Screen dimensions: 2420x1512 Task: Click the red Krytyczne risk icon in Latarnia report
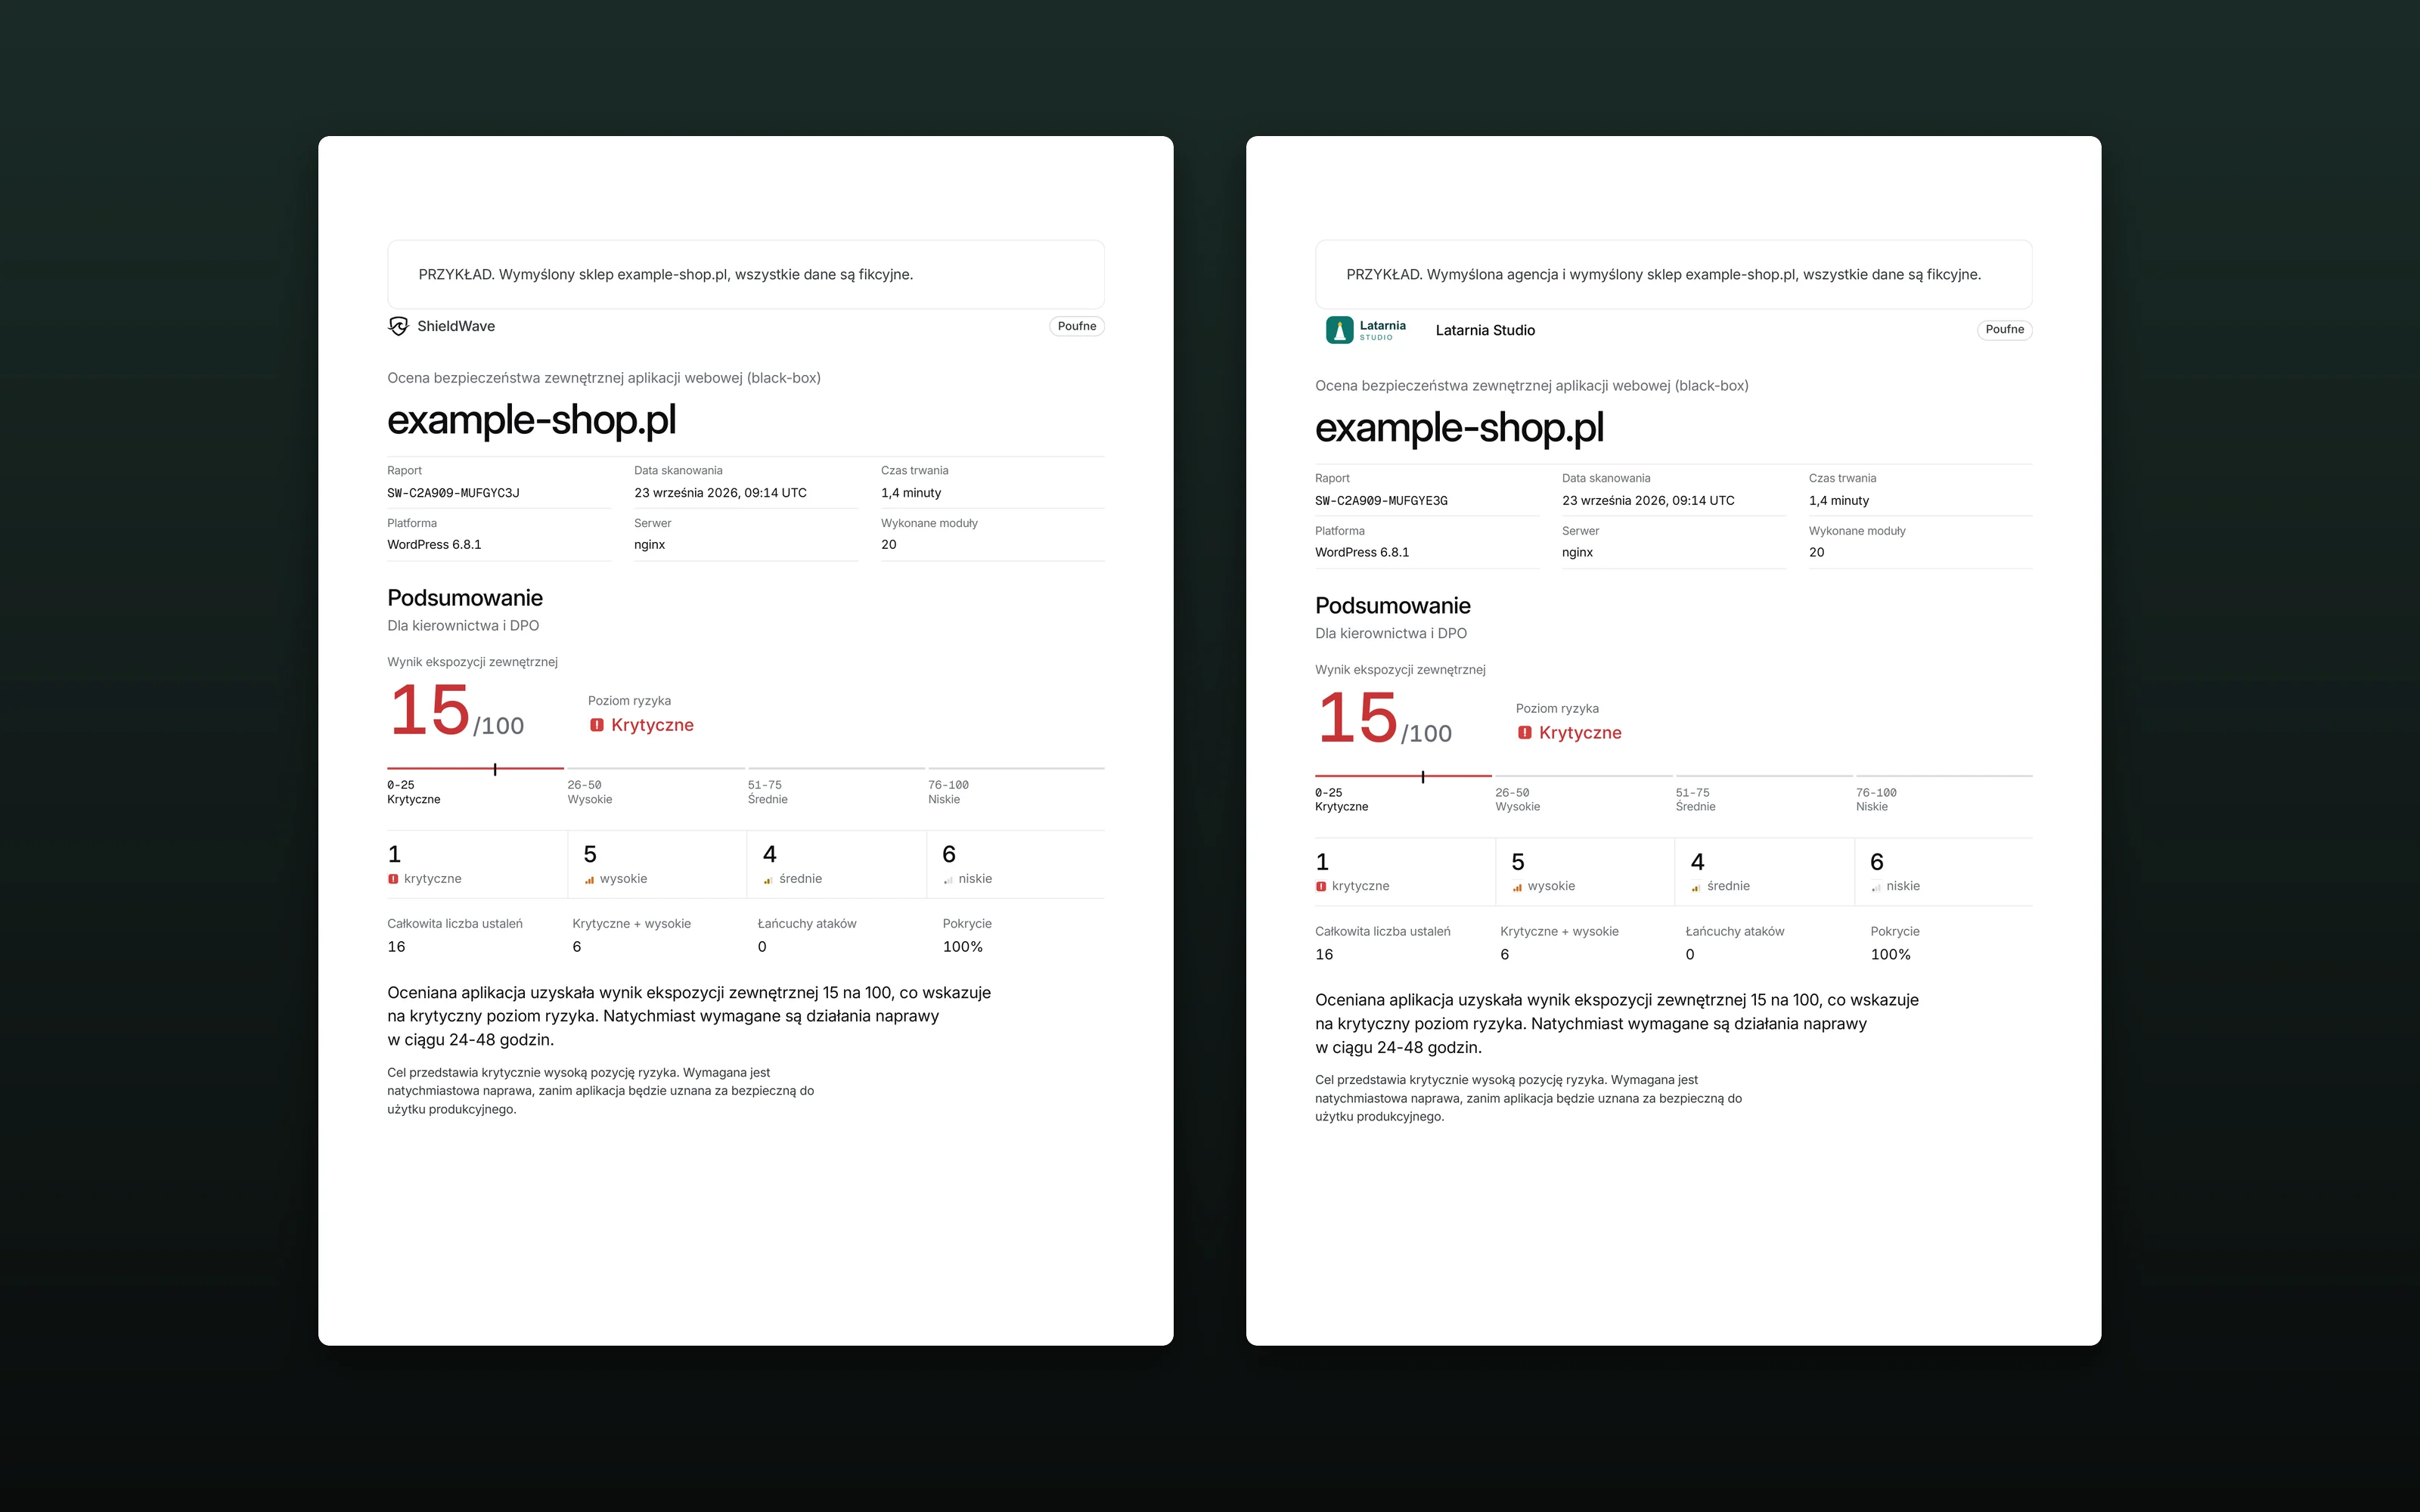click(1525, 733)
